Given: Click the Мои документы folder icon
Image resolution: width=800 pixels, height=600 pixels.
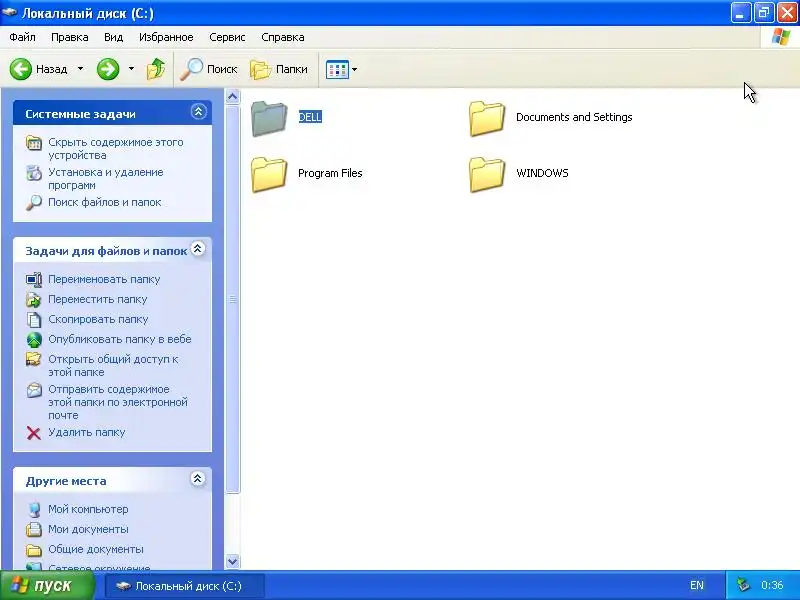Looking at the screenshot, I should [x=34, y=529].
